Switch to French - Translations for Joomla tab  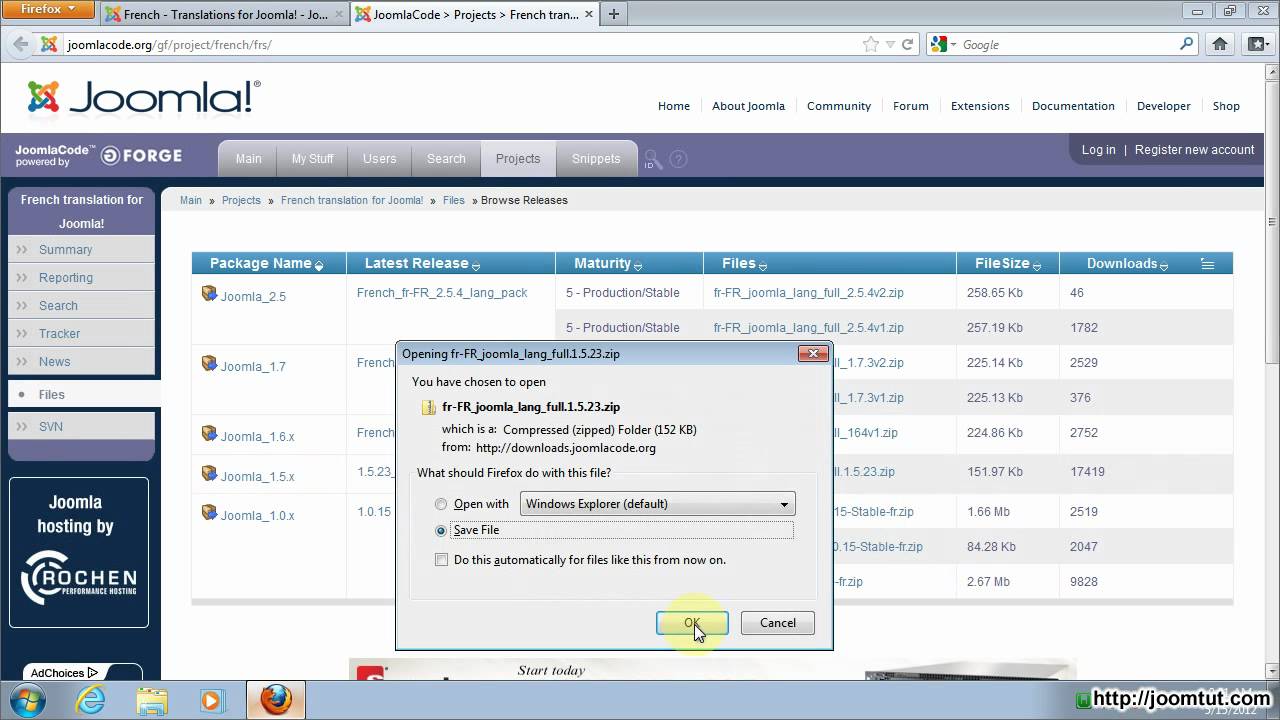[x=223, y=14]
